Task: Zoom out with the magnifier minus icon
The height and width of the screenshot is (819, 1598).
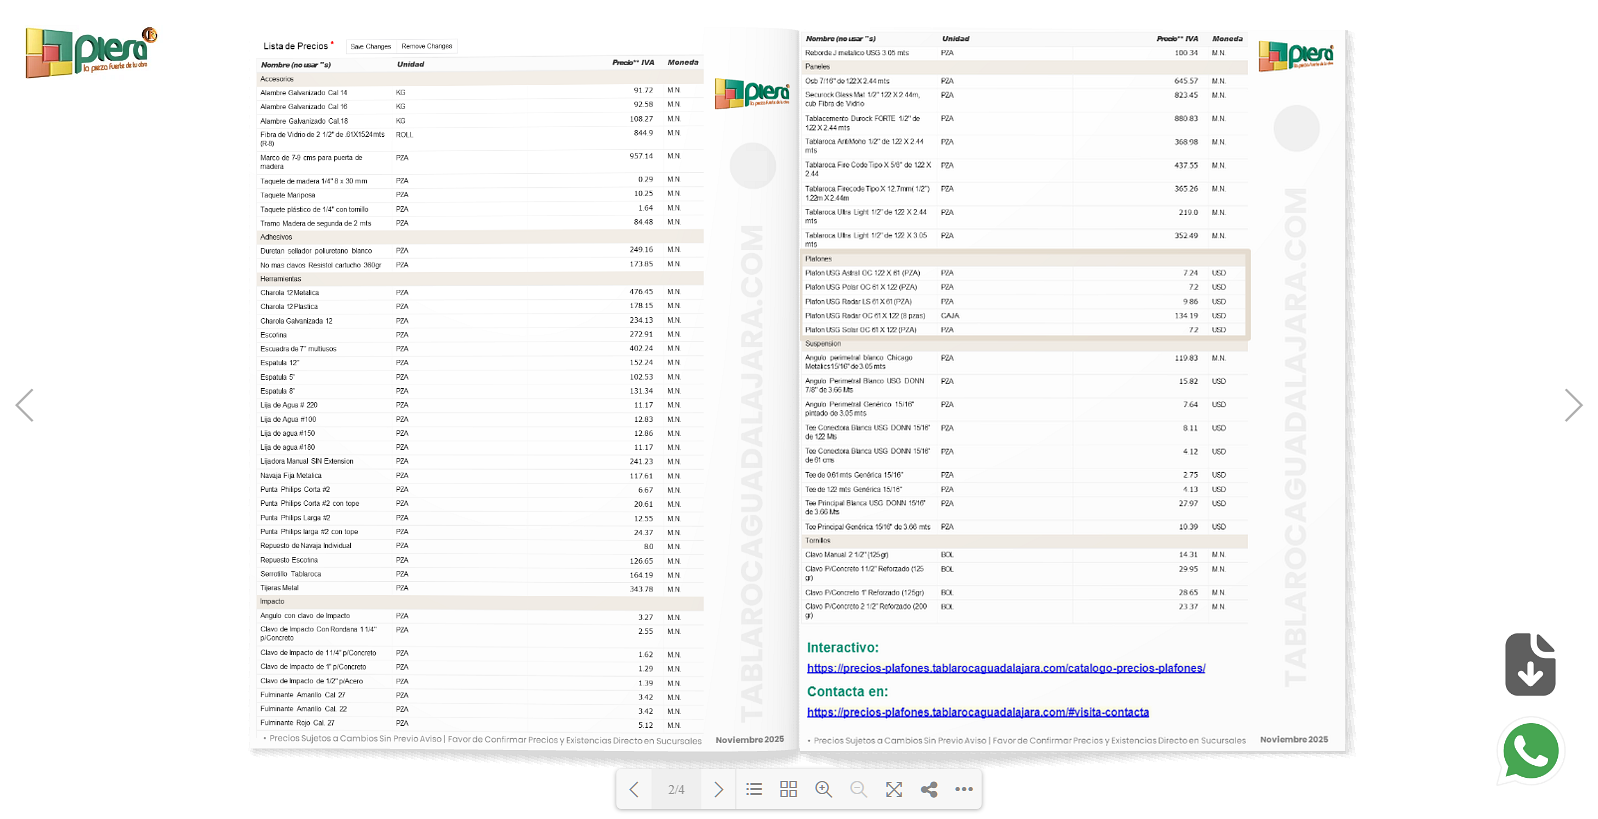Action: [x=858, y=789]
